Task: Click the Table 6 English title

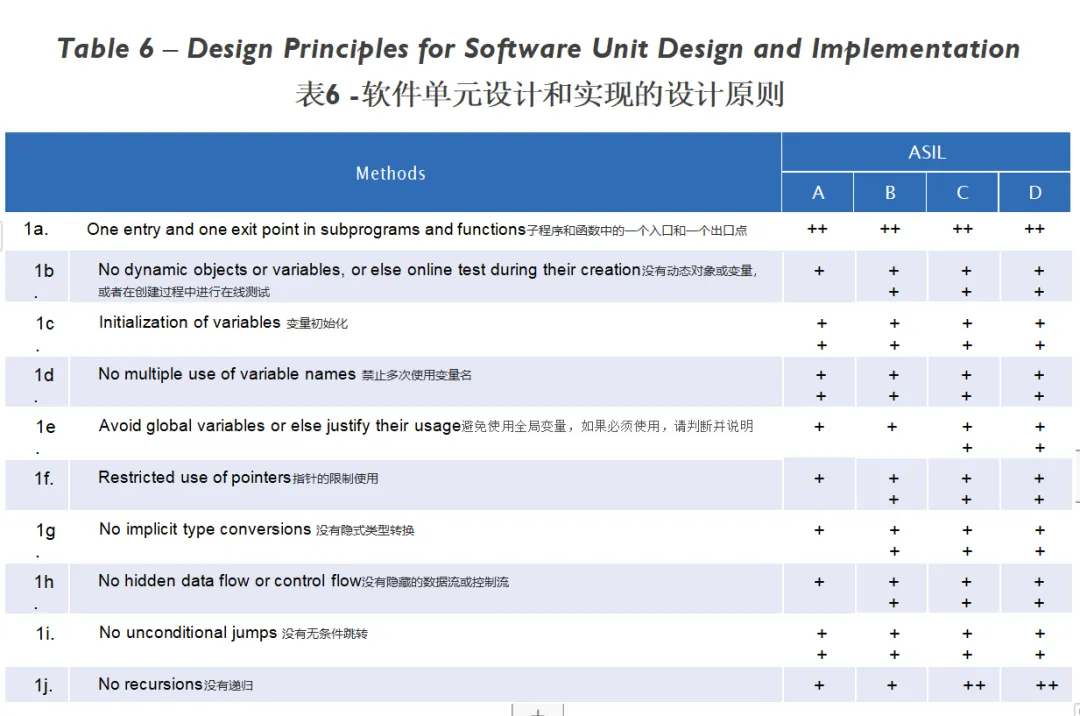Action: (x=539, y=49)
